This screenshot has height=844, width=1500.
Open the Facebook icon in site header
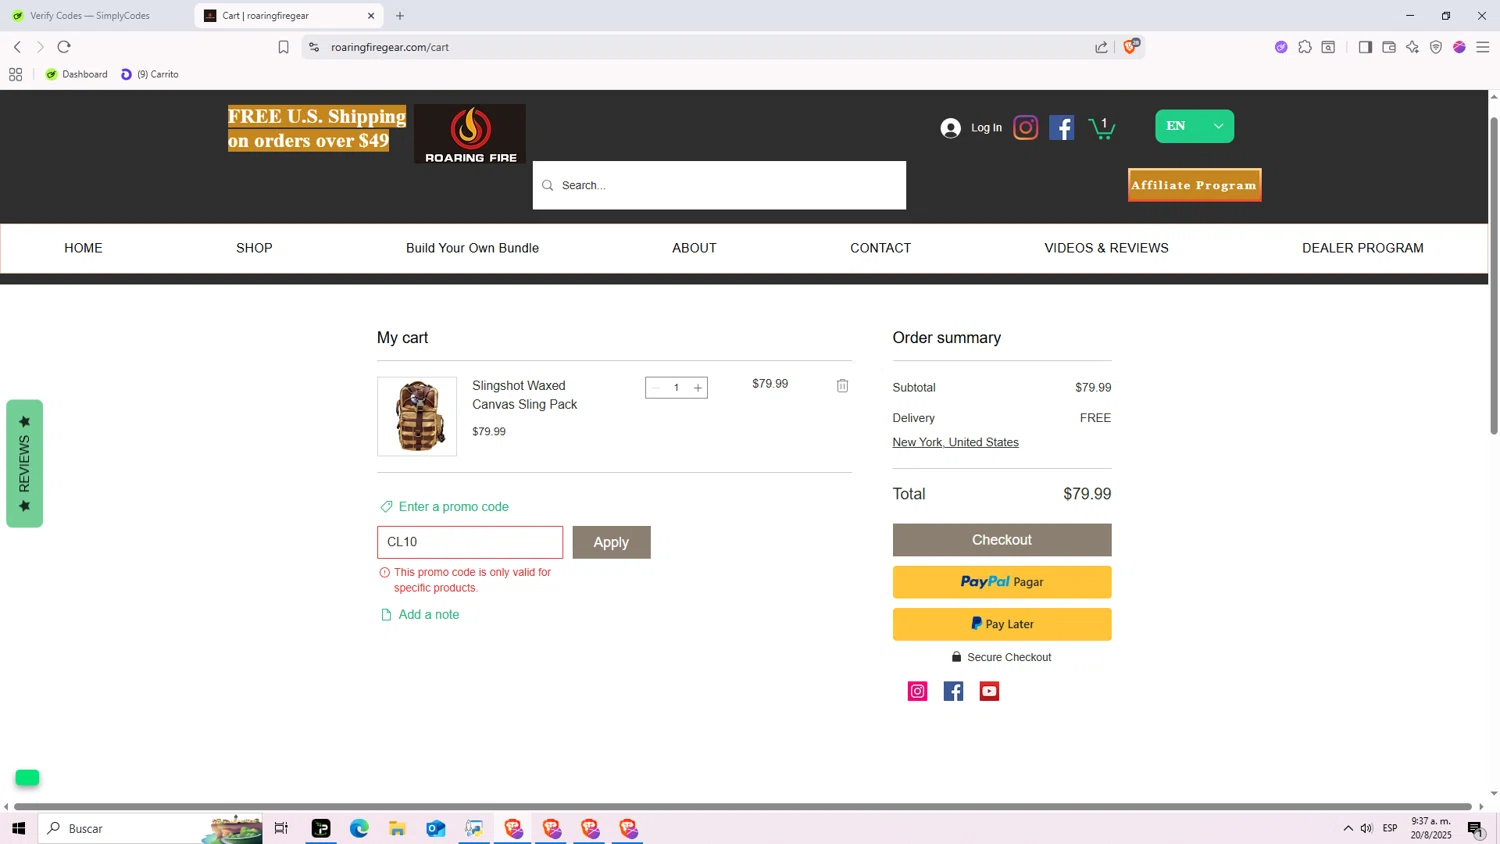[1062, 128]
